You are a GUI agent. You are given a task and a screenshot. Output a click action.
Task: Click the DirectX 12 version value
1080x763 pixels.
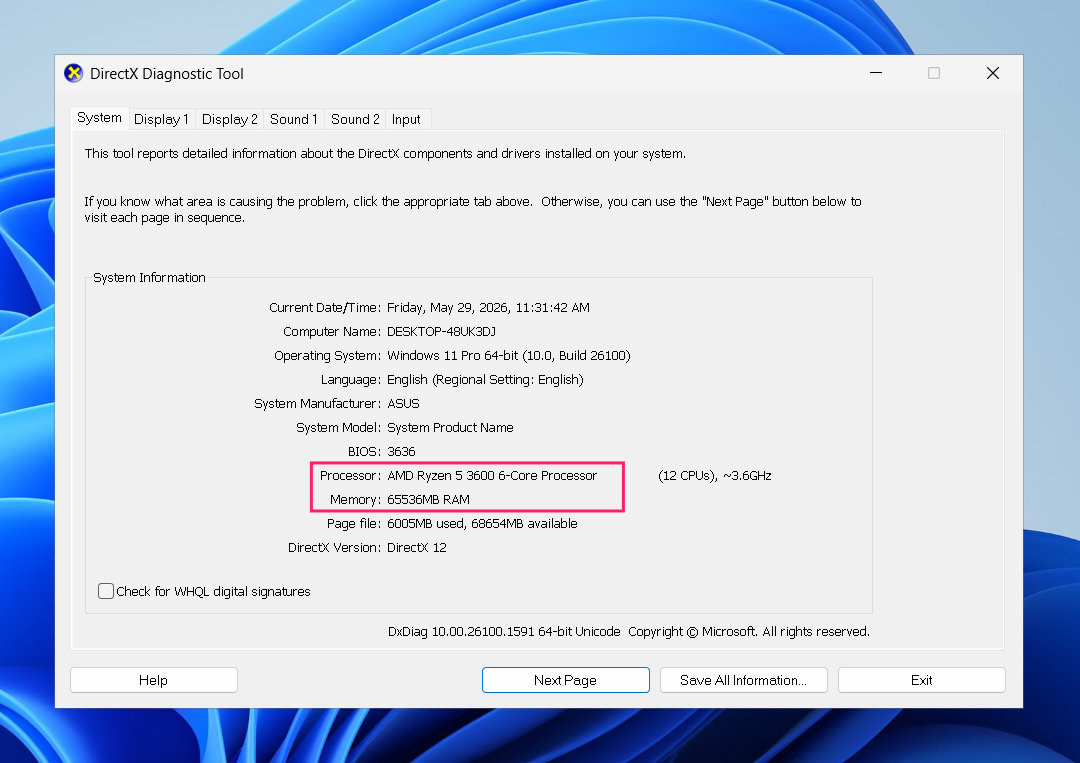(417, 547)
